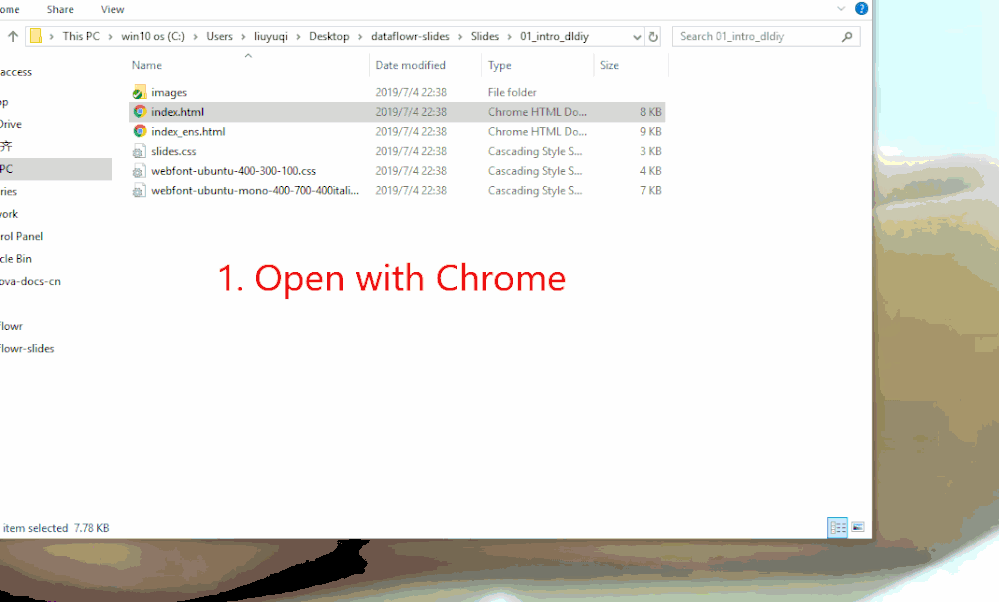This screenshot has width=999, height=602.
Task: Go to Desktop in breadcrumb
Action: tap(329, 36)
